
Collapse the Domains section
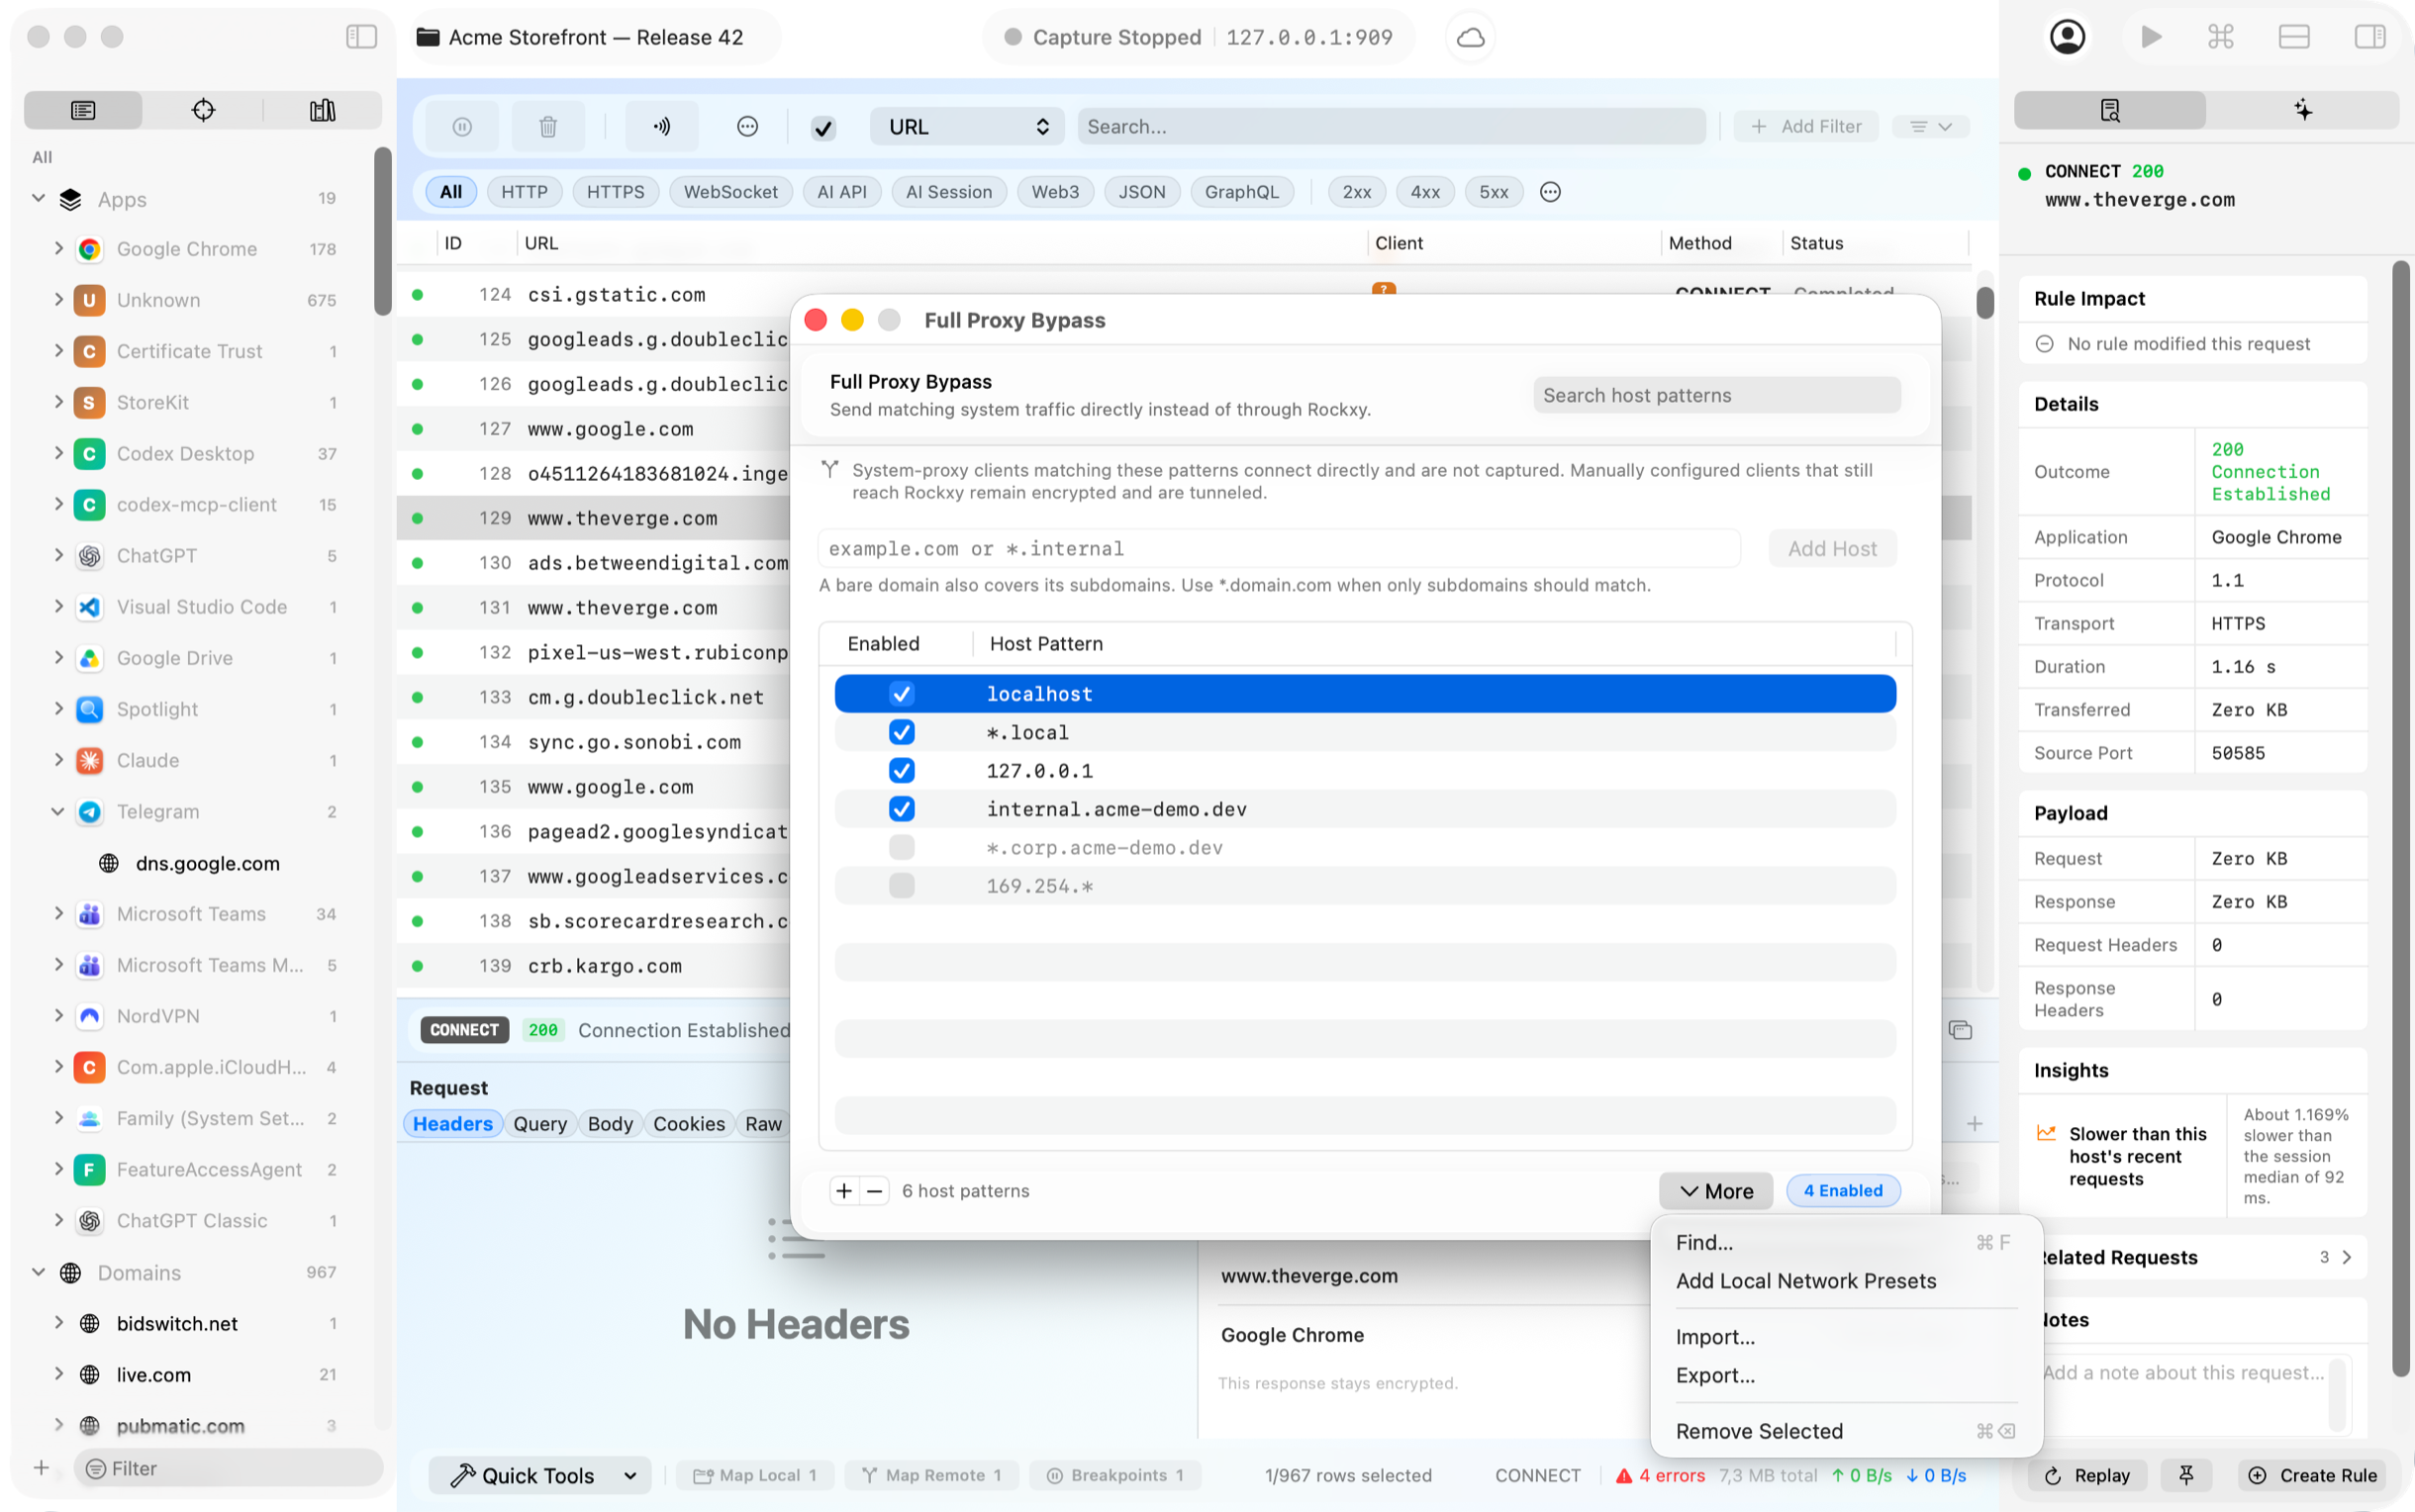[38, 1272]
